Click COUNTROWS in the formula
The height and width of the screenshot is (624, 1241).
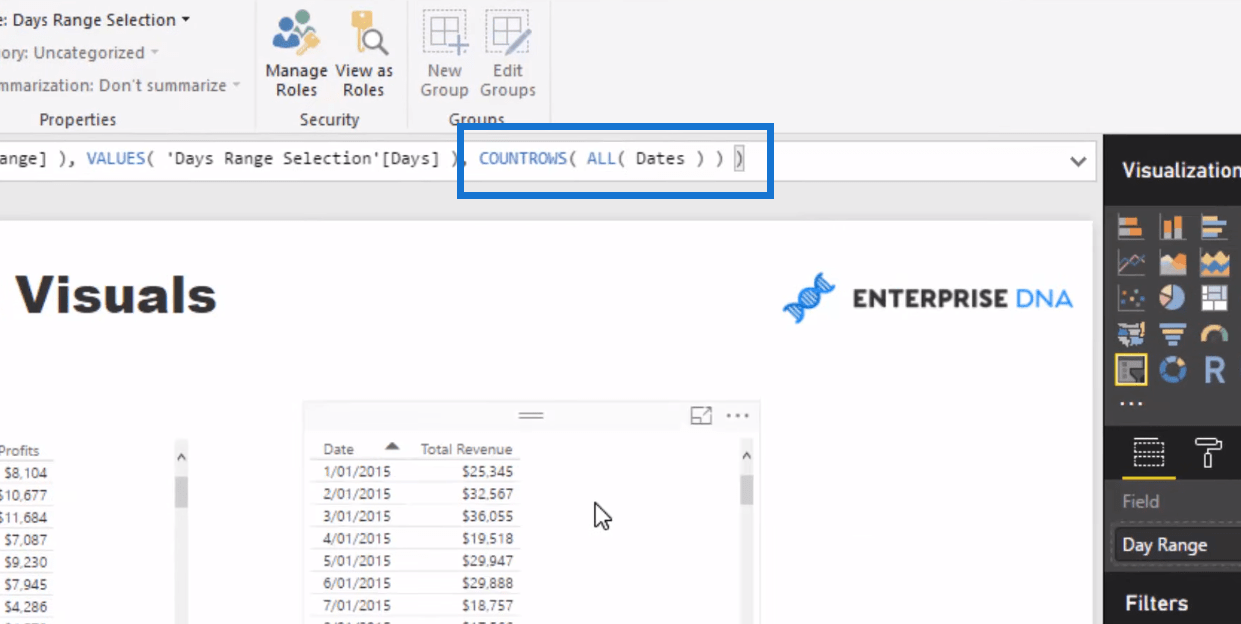coord(523,159)
